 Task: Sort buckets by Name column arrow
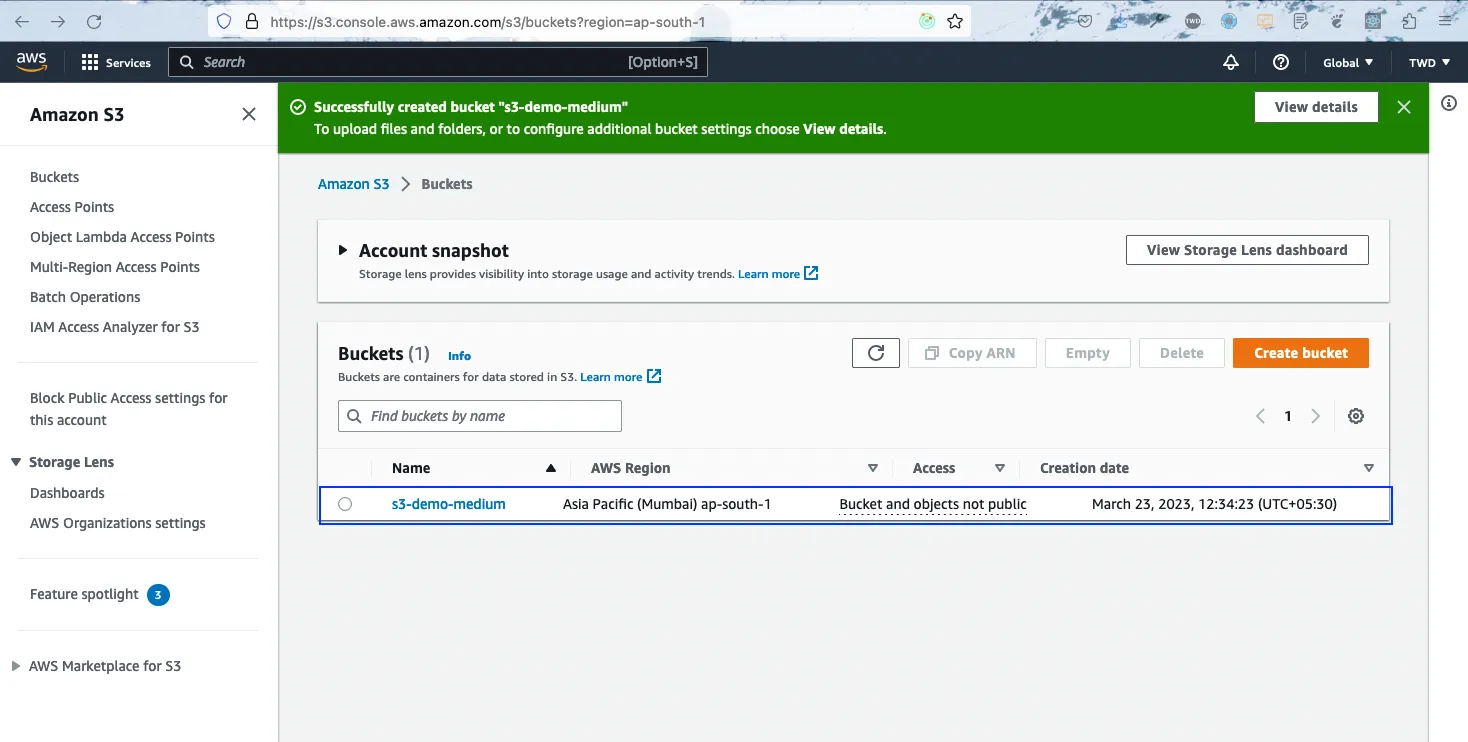pyautogui.click(x=551, y=468)
